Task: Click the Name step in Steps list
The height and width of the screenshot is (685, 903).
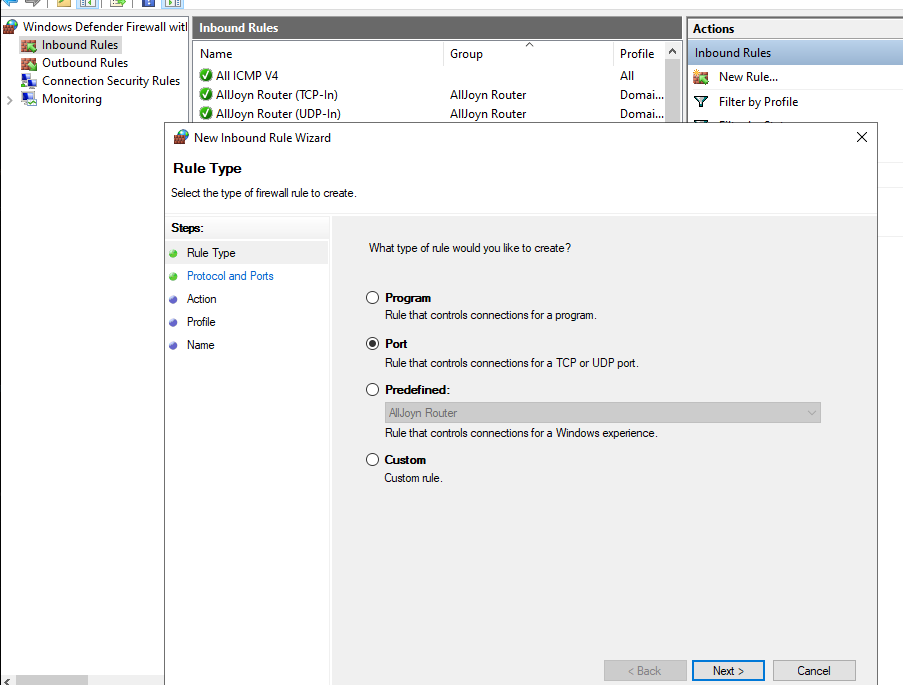Action: (200, 345)
